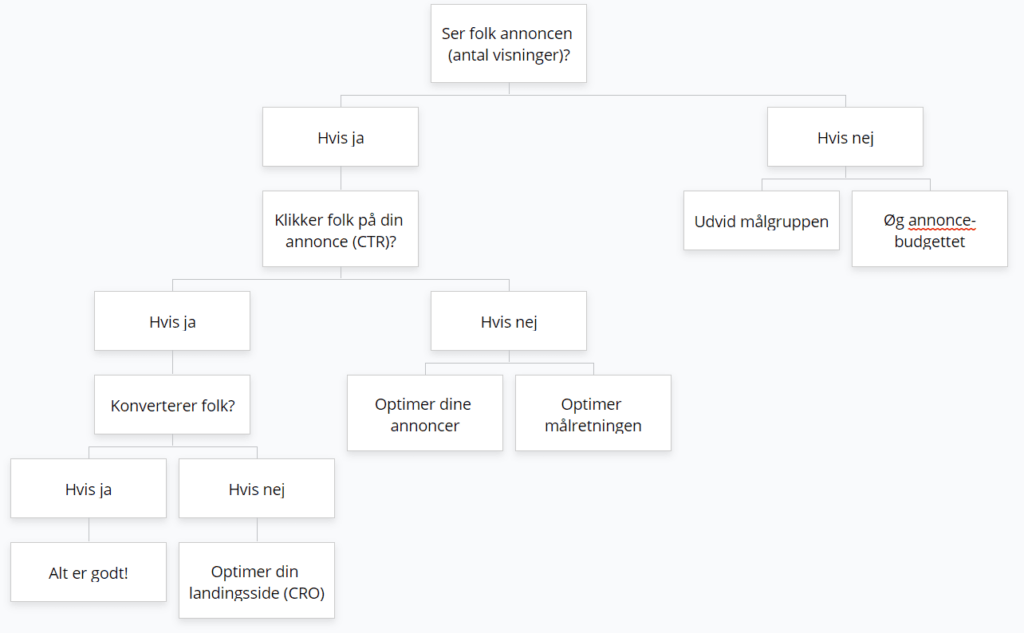
Task: Click the "Konverterer folk?" question box
Action: pos(172,405)
